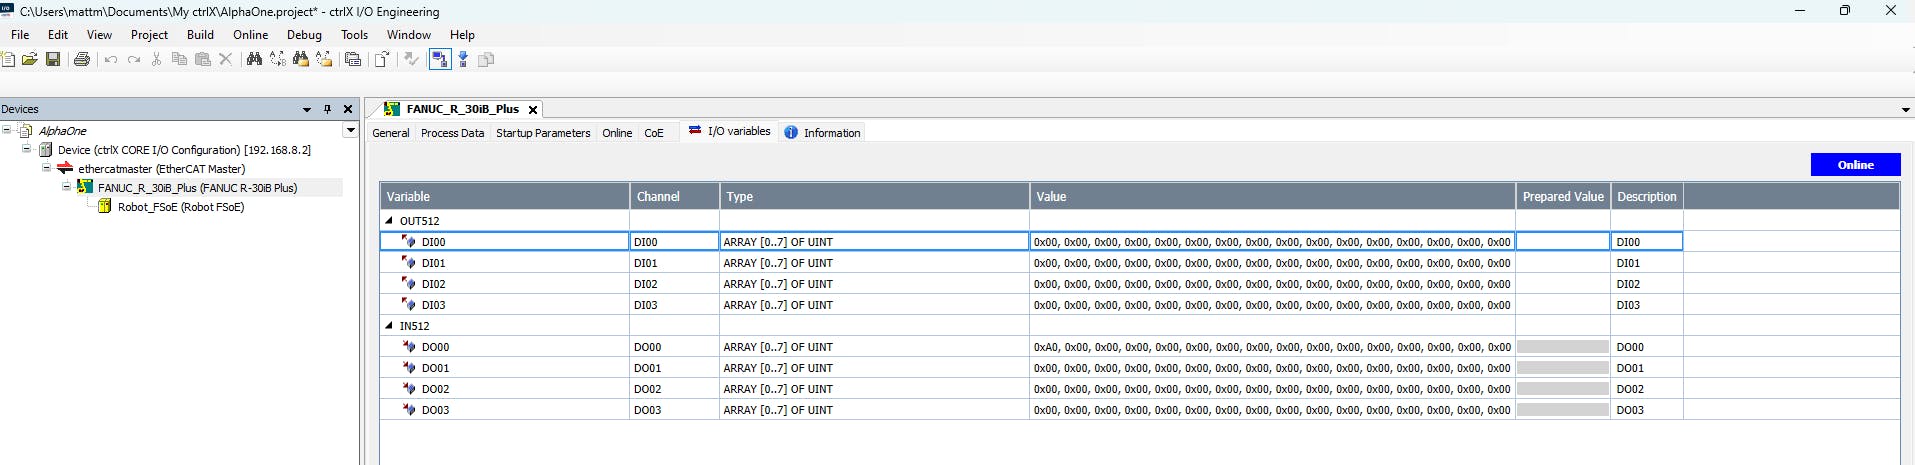Viewport: 1915px width, 465px height.
Task: Save the project using the floppy disk icon
Action: click(x=53, y=60)
